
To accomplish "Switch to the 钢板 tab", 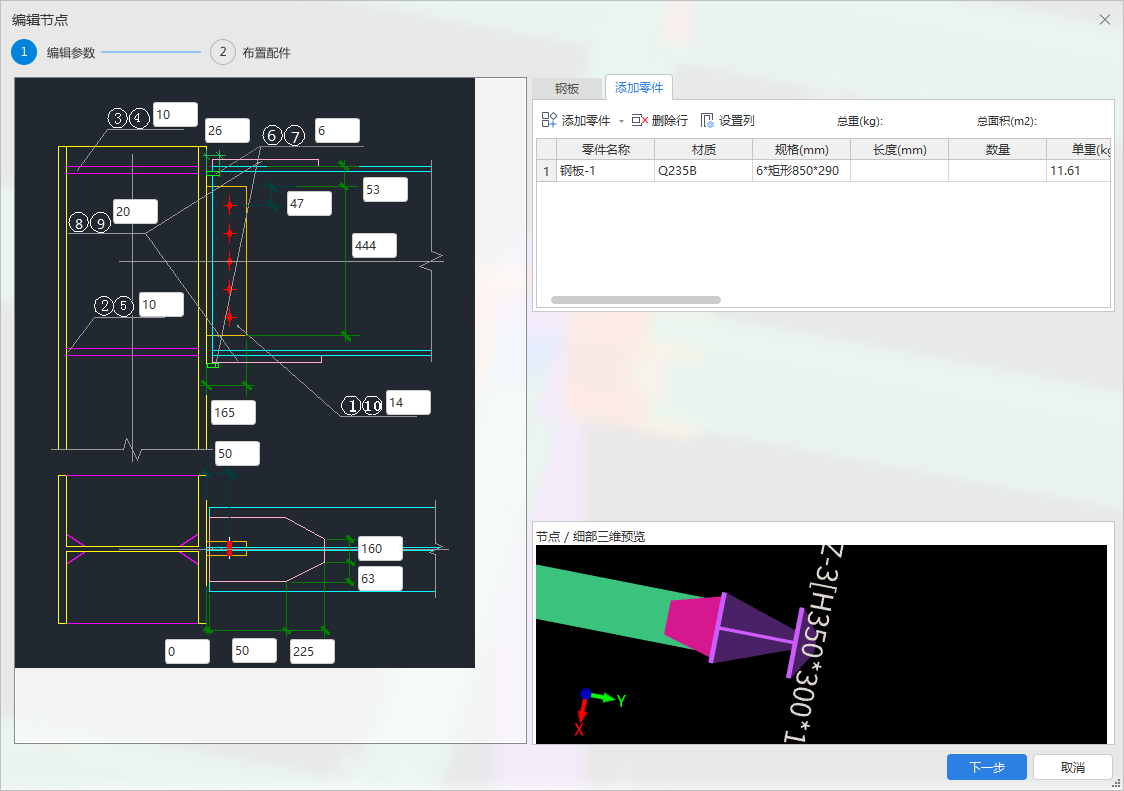I will [x=566, y=88].
